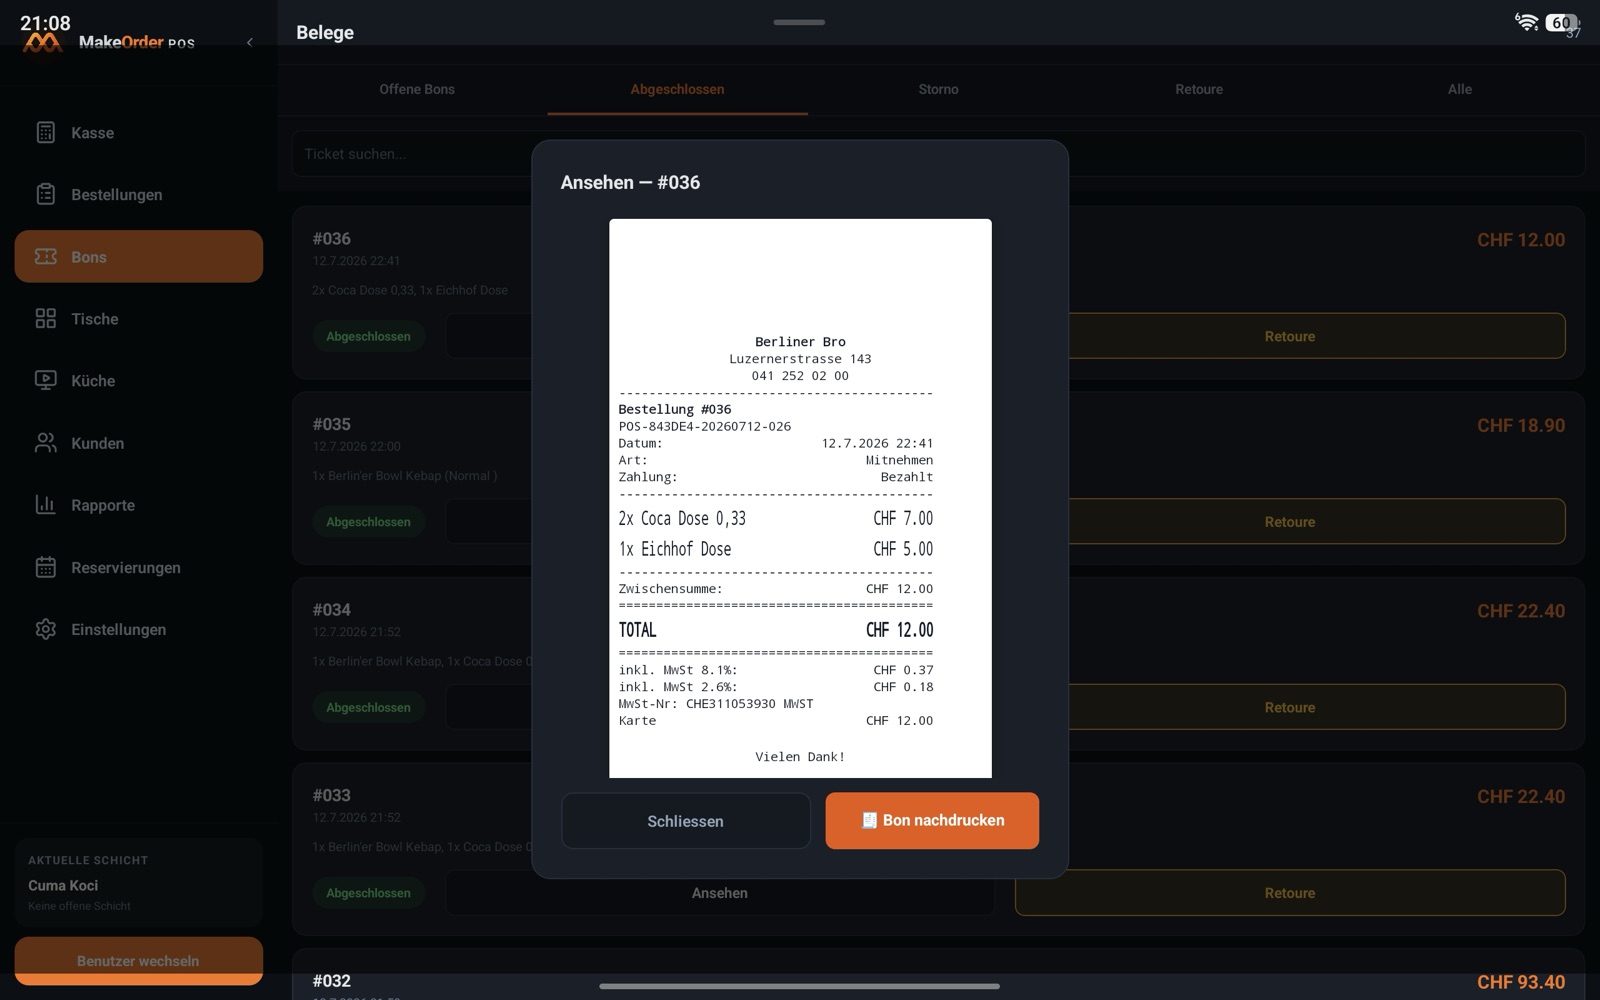Check the battery level indicator
This screenshot has height=1000, width=1600.
click(x=1562, y=22)
